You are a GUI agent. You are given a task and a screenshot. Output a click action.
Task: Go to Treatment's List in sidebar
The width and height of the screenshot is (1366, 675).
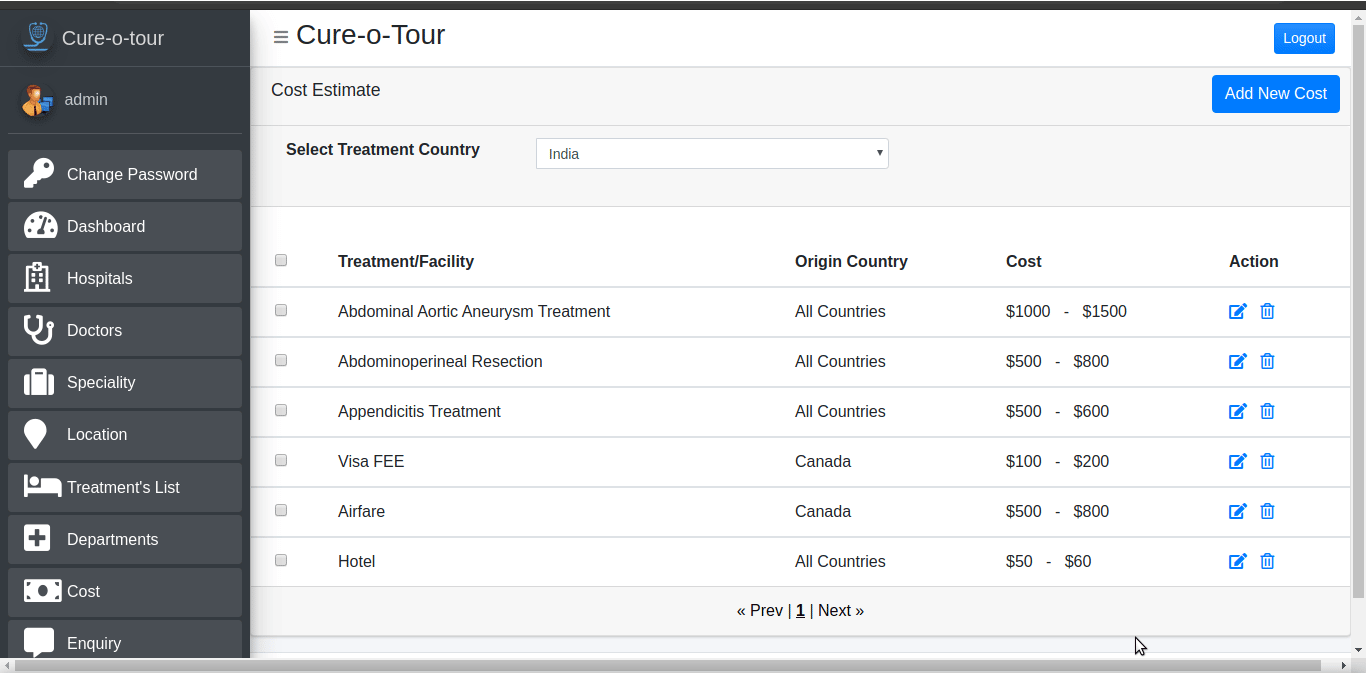(125, 487)
